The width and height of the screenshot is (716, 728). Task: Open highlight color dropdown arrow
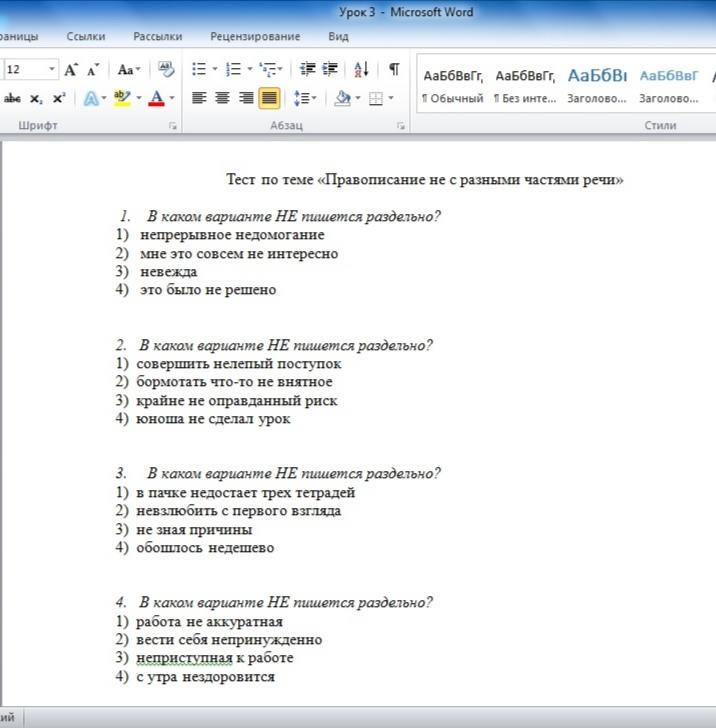pyautogui.click(x=139, y=98)
